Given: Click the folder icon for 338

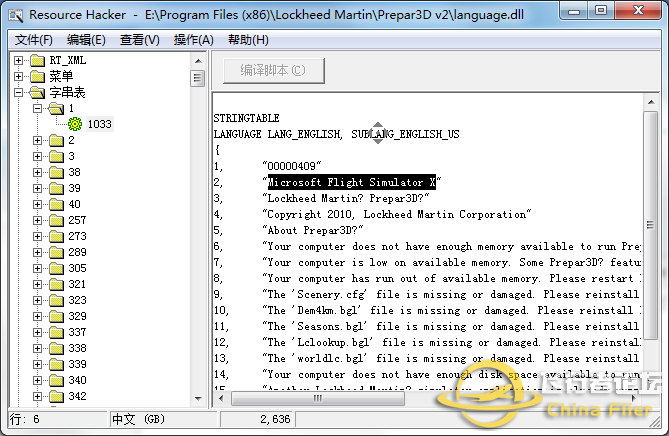Looking at the screenshot, I should (56, 349).
